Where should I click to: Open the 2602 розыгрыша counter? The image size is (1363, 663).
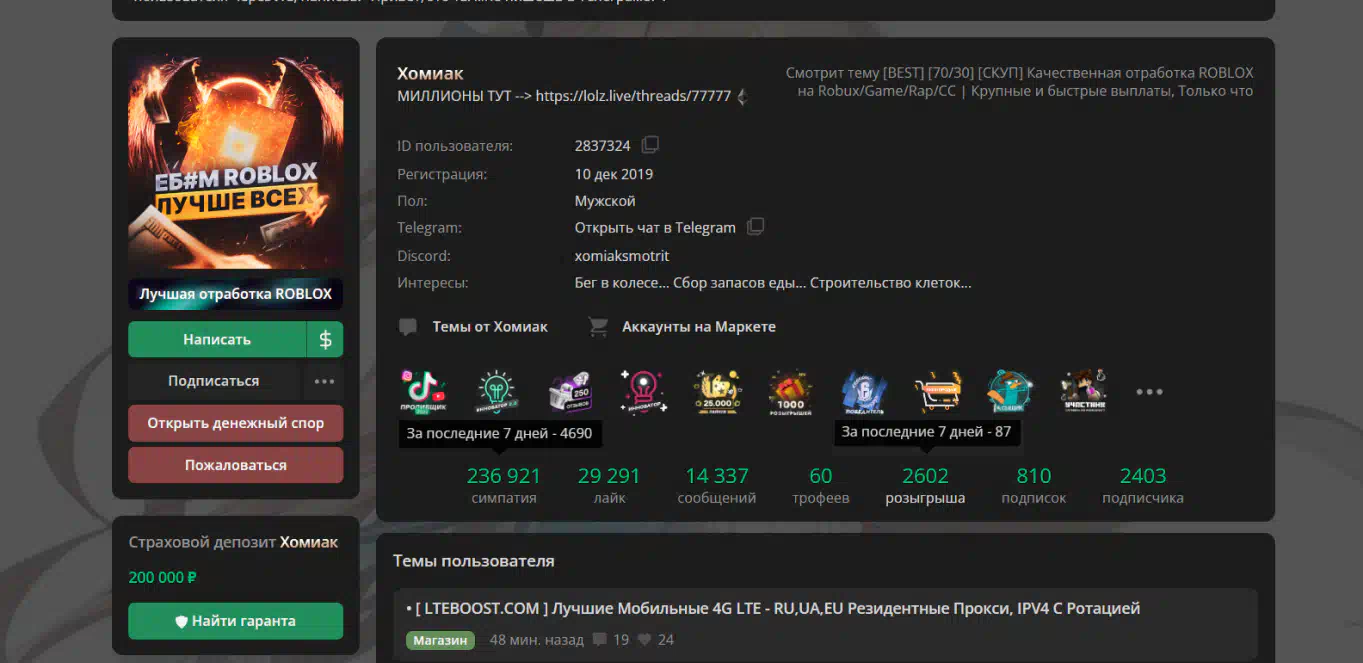coord(925,485)
